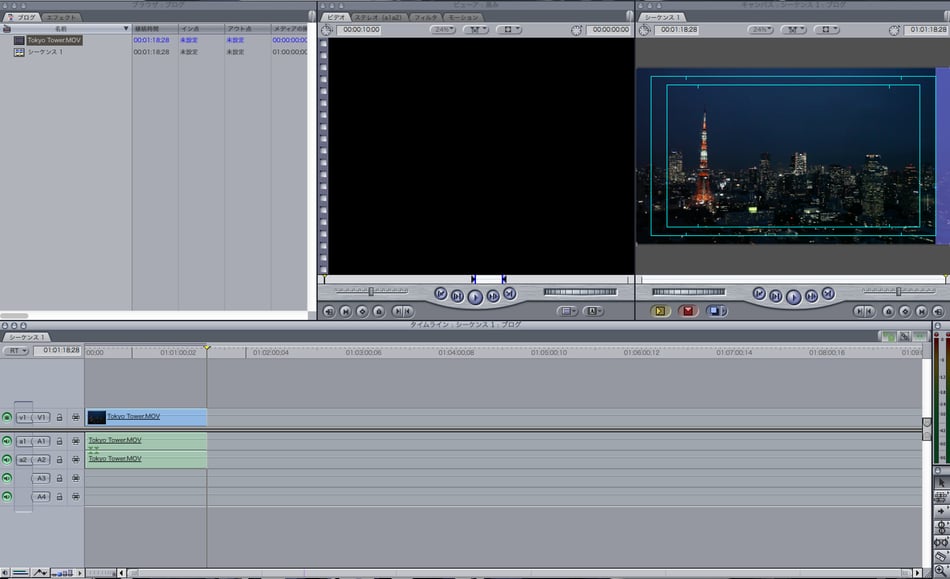This screenshot has width=950, height=579.
Task: Click the Viewer shuttle control slider
Action: 370,291
